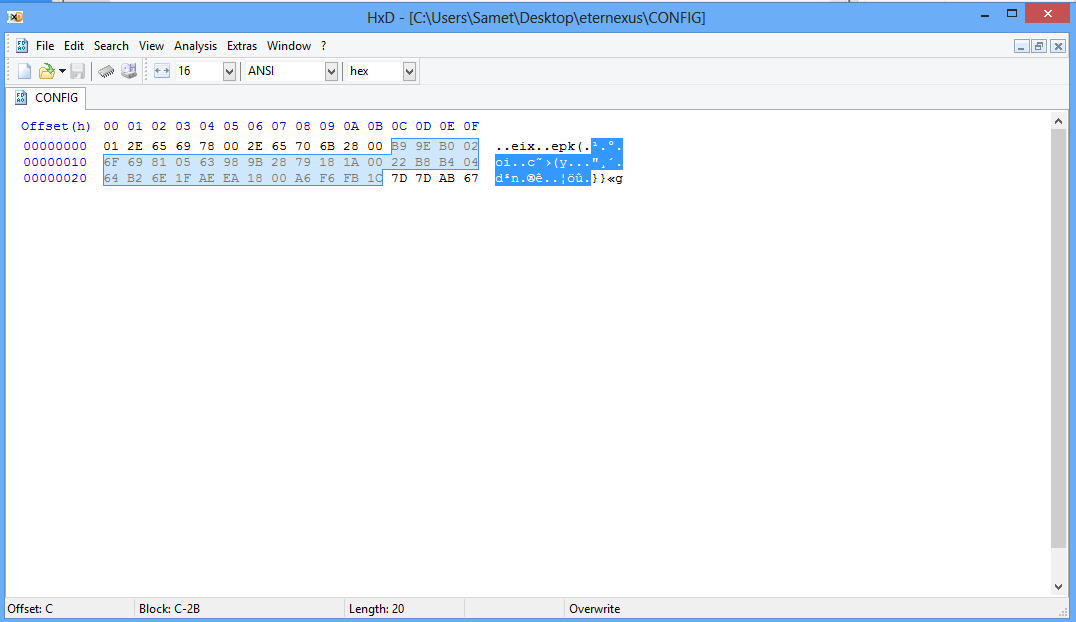Image resolution: width=1076 pixels, height=622 pixels.
Task: Click the HxD document icon beside File menu
Action: click(x=22, y=45)
